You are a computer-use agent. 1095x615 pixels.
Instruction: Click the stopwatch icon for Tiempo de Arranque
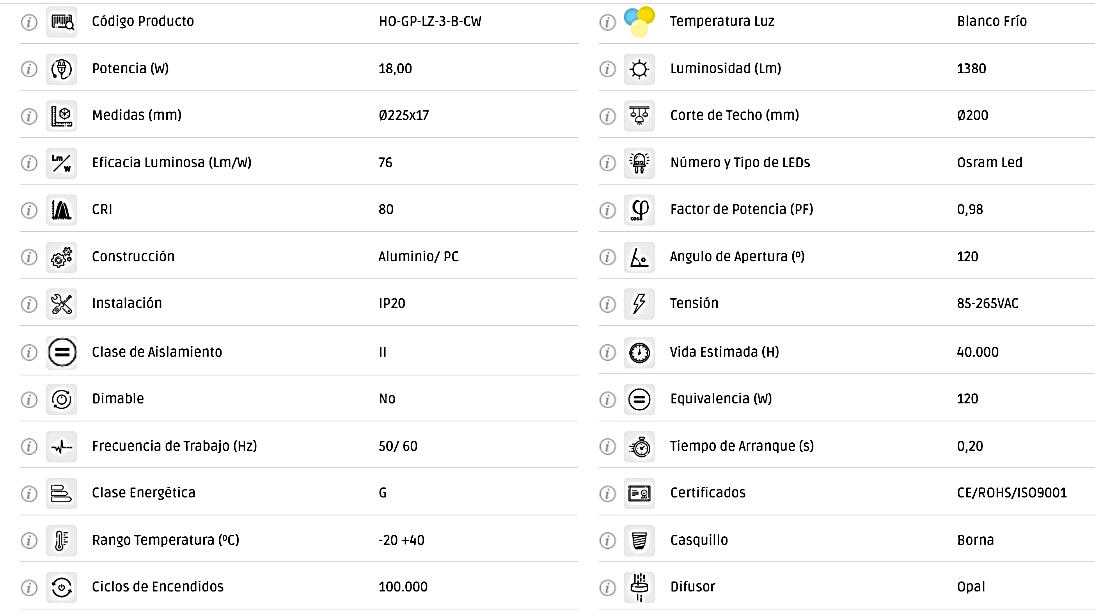click(639, 446)
